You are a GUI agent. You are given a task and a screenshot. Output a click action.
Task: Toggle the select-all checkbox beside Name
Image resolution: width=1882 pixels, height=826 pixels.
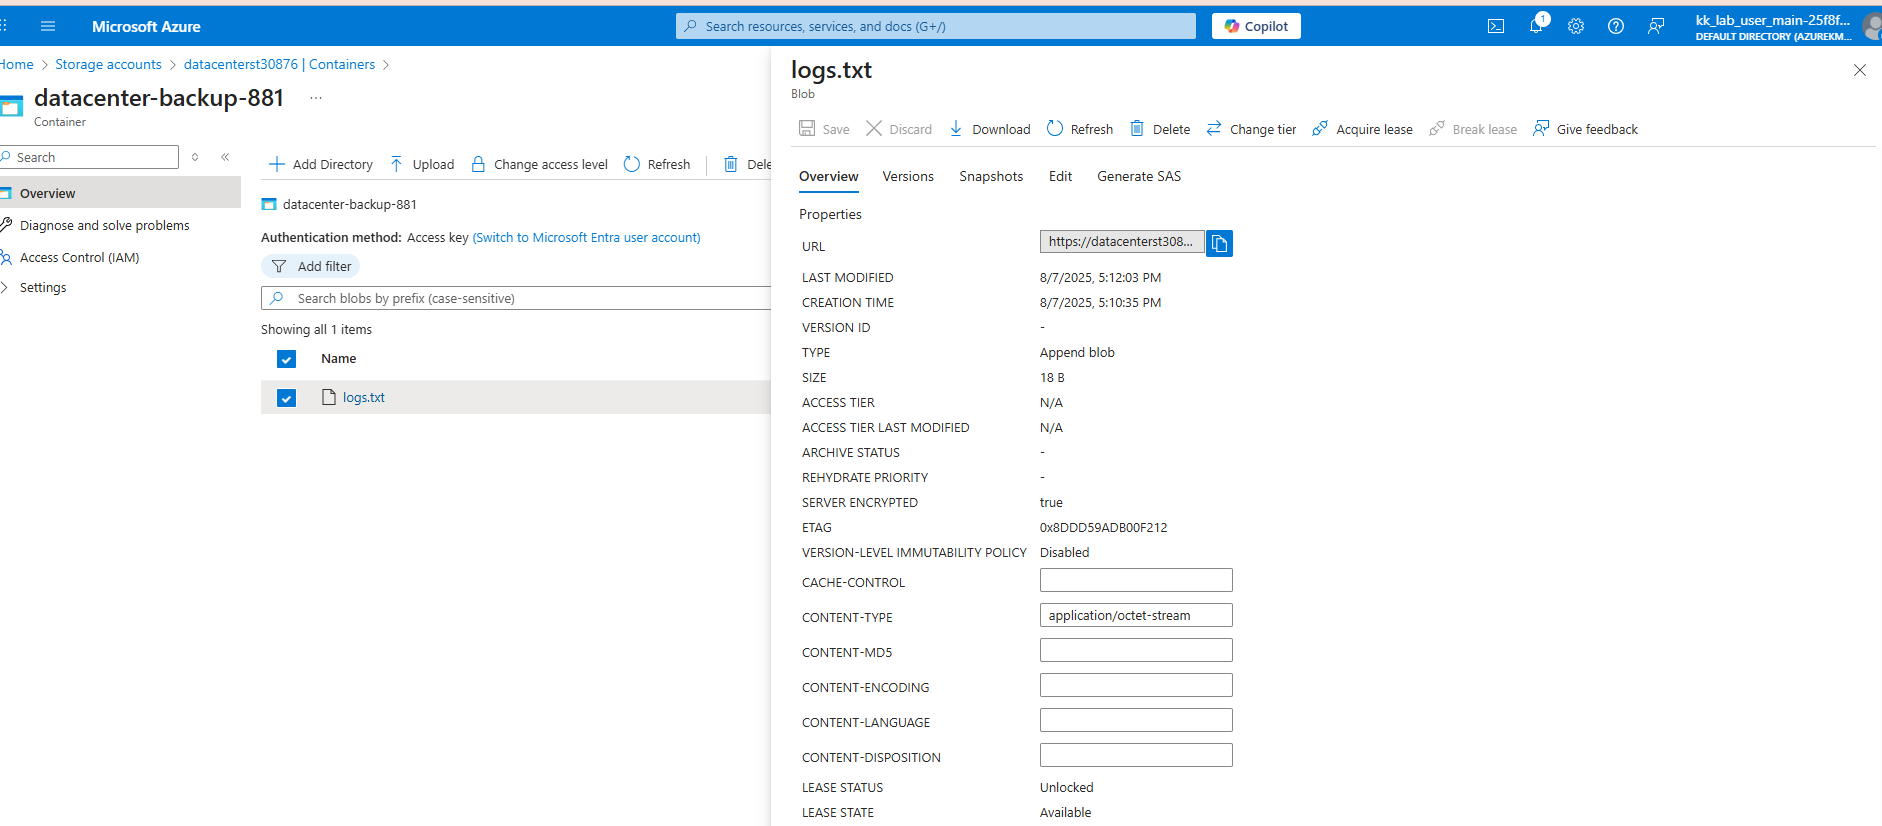tap(287, 359)
